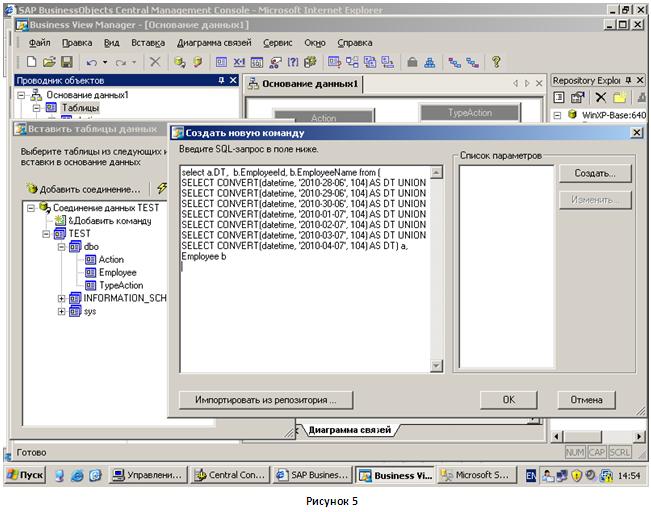
Task: Open the Справка menu
Action: (x=355, y=43)
